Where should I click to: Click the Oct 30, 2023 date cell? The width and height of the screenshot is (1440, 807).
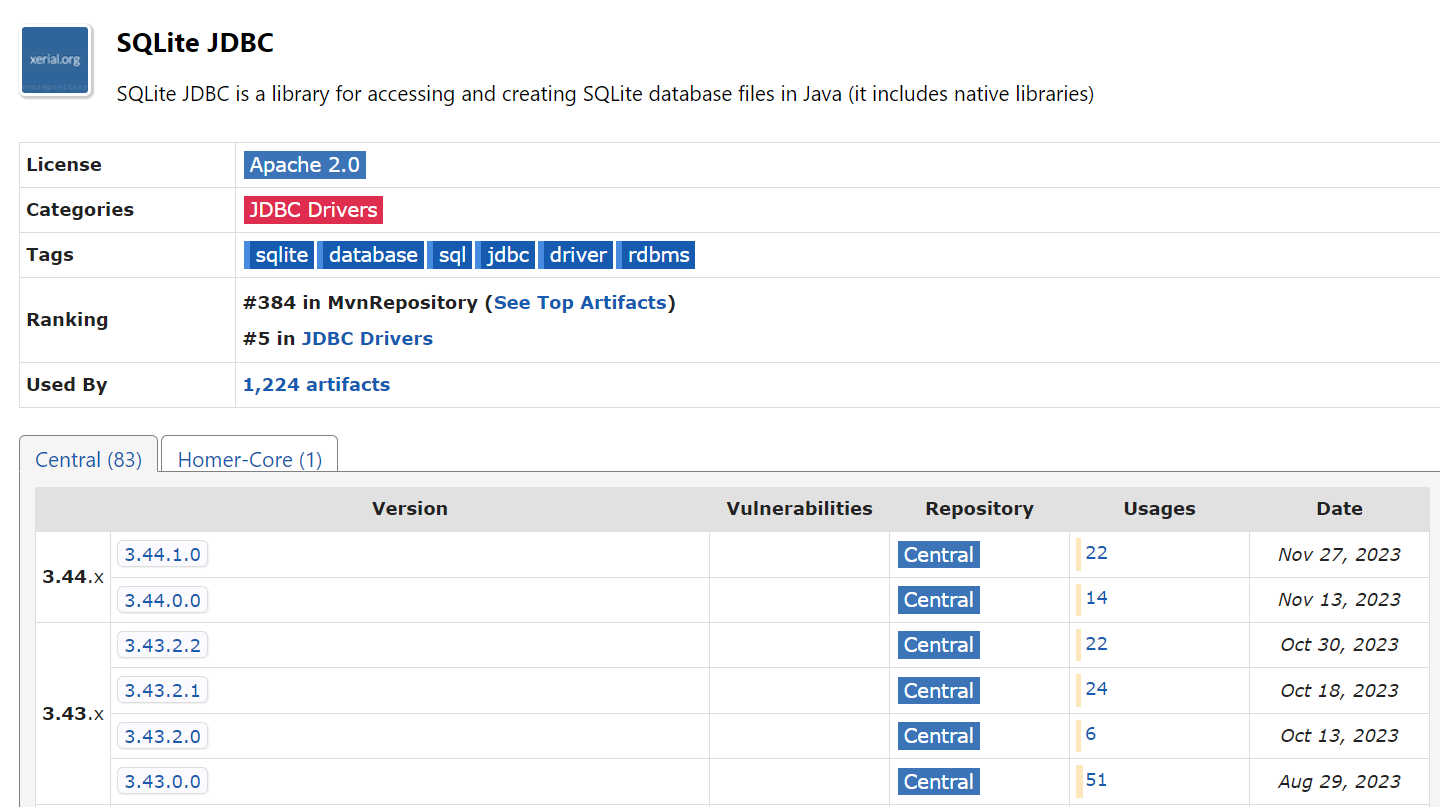[x=1340, y=645]
